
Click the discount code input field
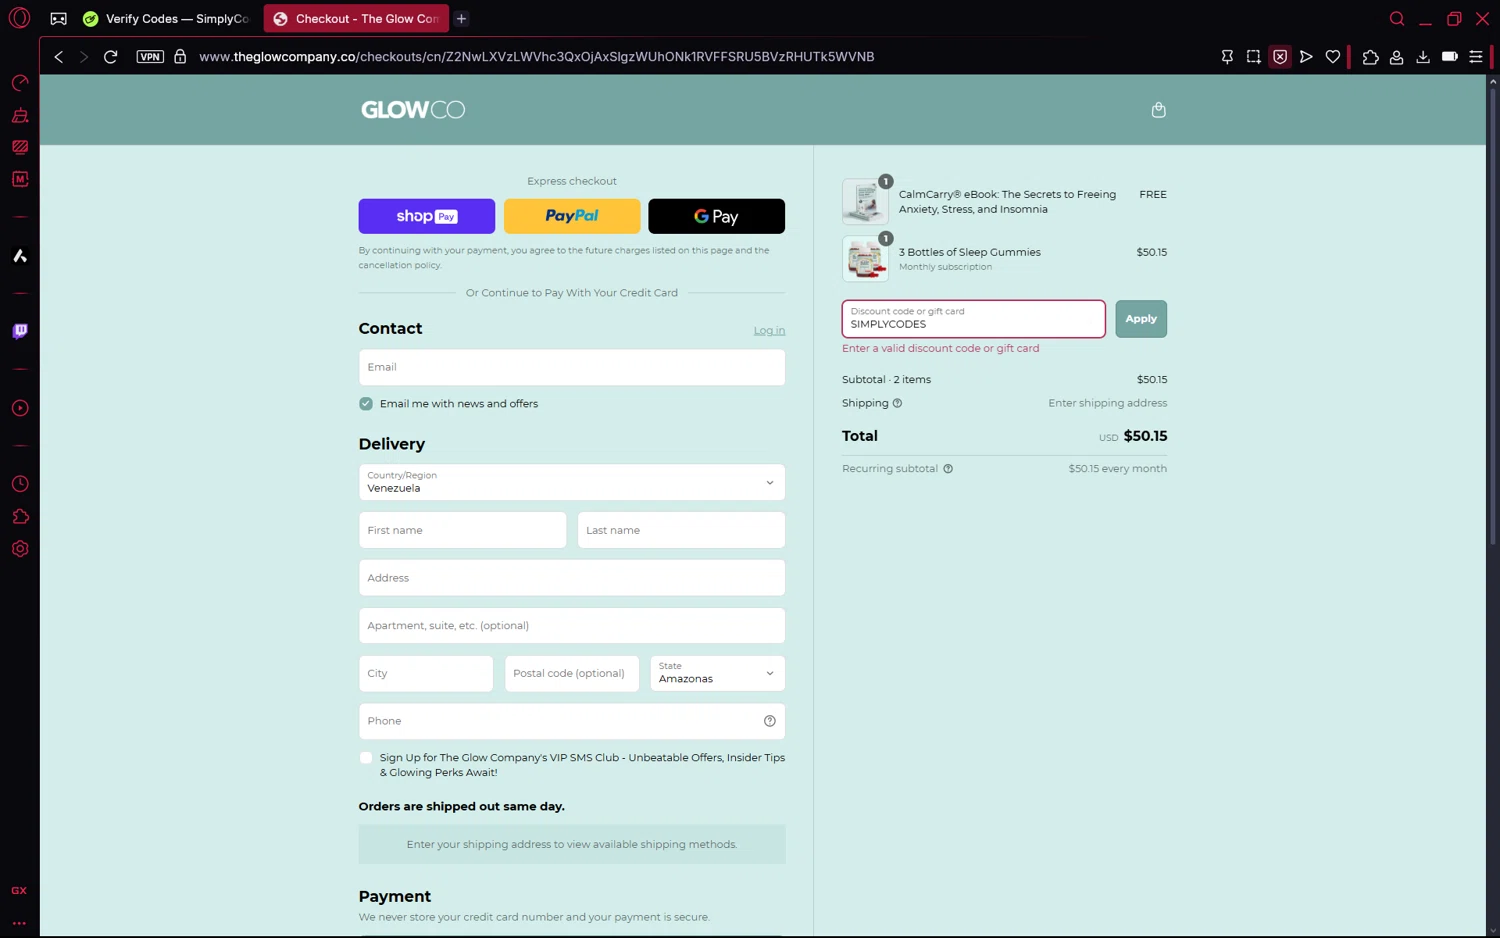click(x=974, y=319)
